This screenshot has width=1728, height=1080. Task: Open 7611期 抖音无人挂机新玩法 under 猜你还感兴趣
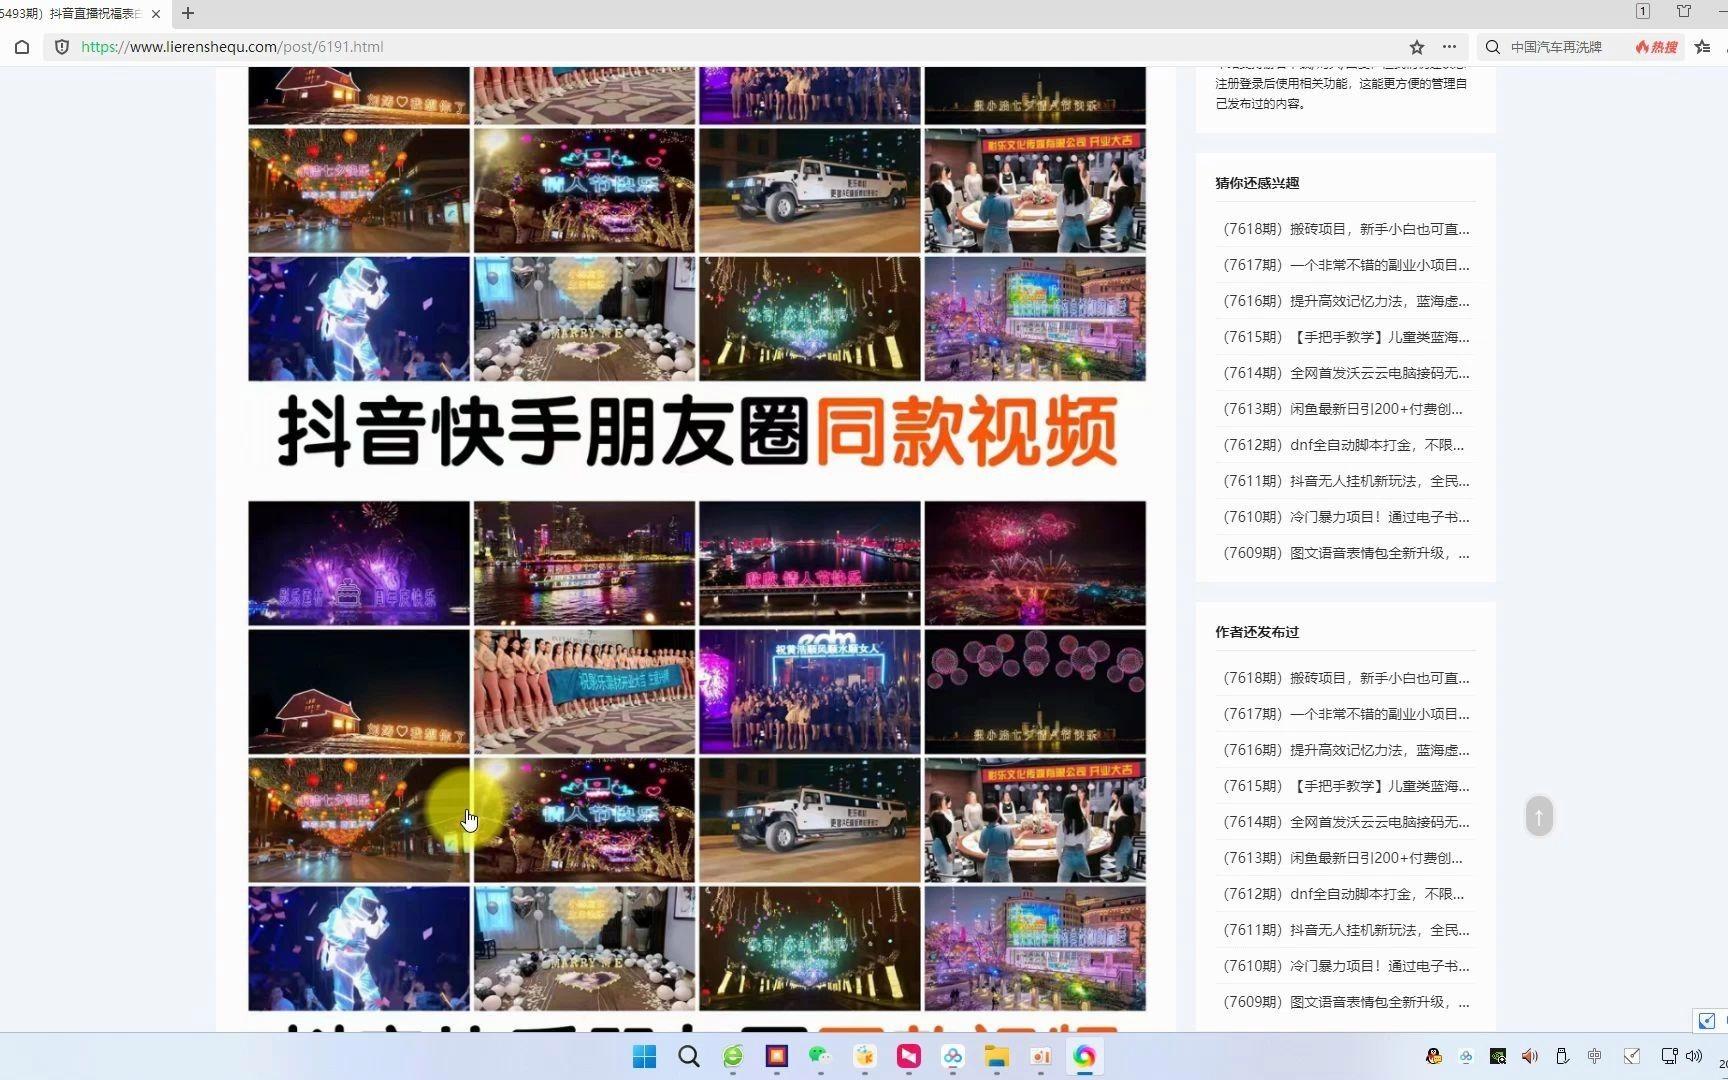pos(1346,481)
